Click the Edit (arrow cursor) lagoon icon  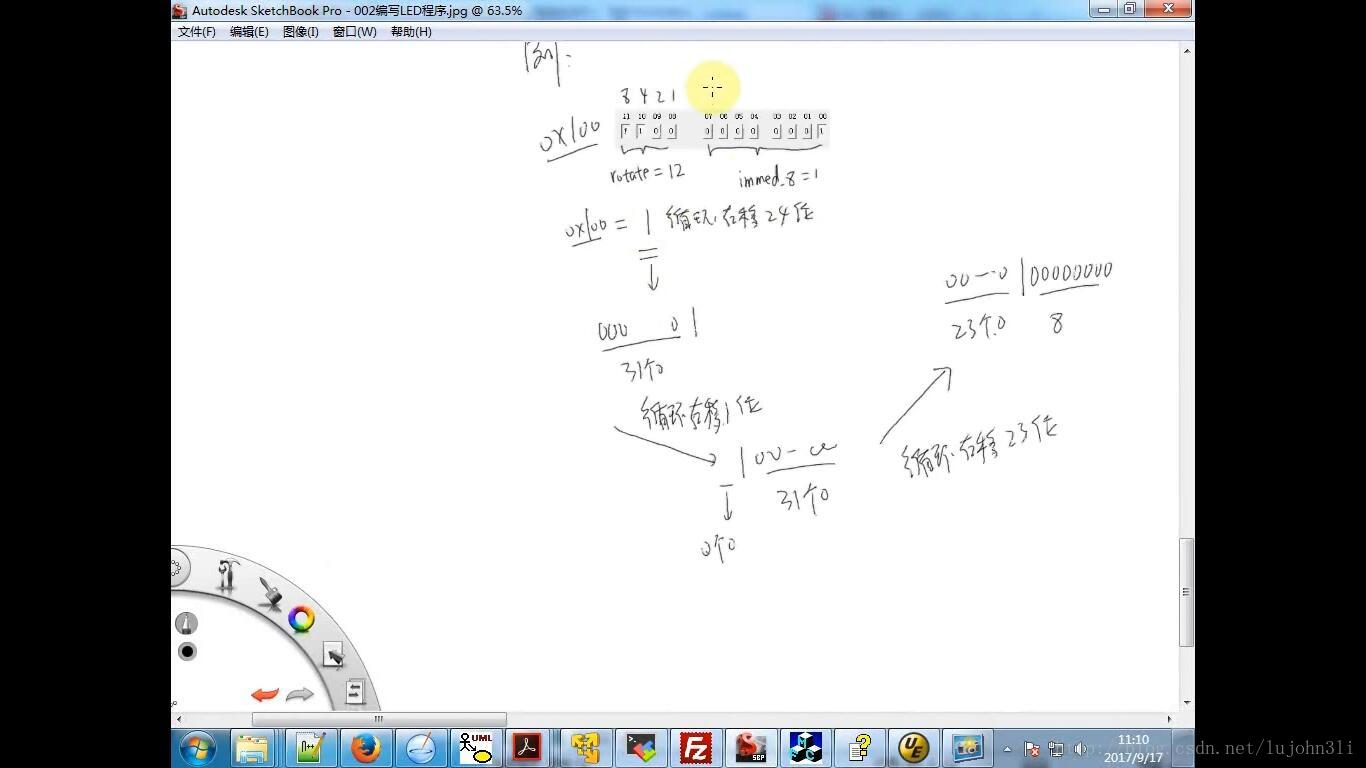(333, 655)
